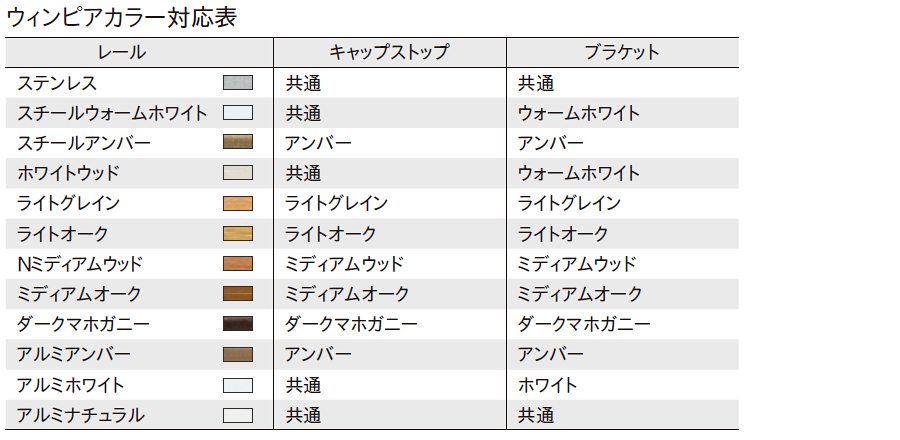Click the スチールウォームホワイト color swatch
Screen dimensions: 900x440
(238, 113)
